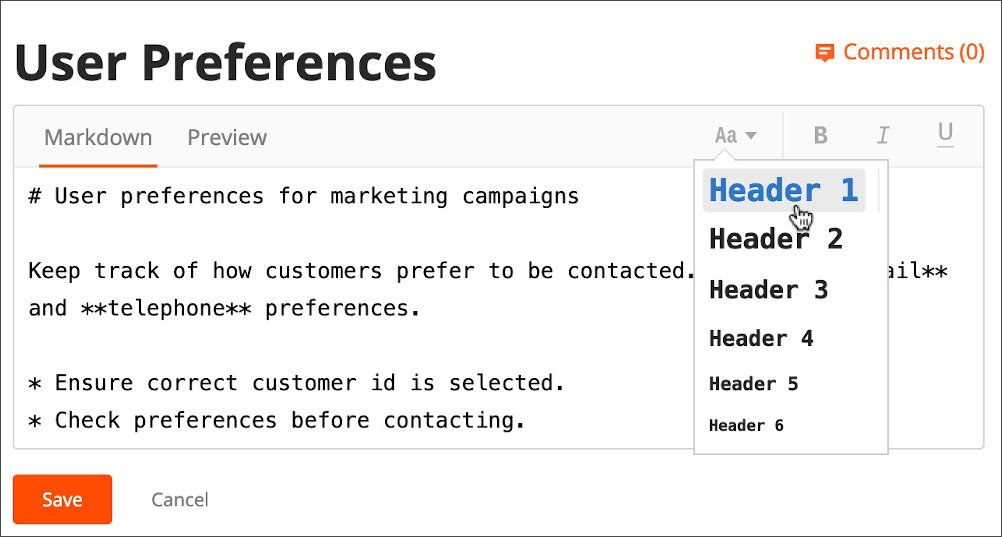Viewport: 1002px width, 537px height.
Task: Toggle bold formatting
Action: pyautogui.click(x=820, y=136)
